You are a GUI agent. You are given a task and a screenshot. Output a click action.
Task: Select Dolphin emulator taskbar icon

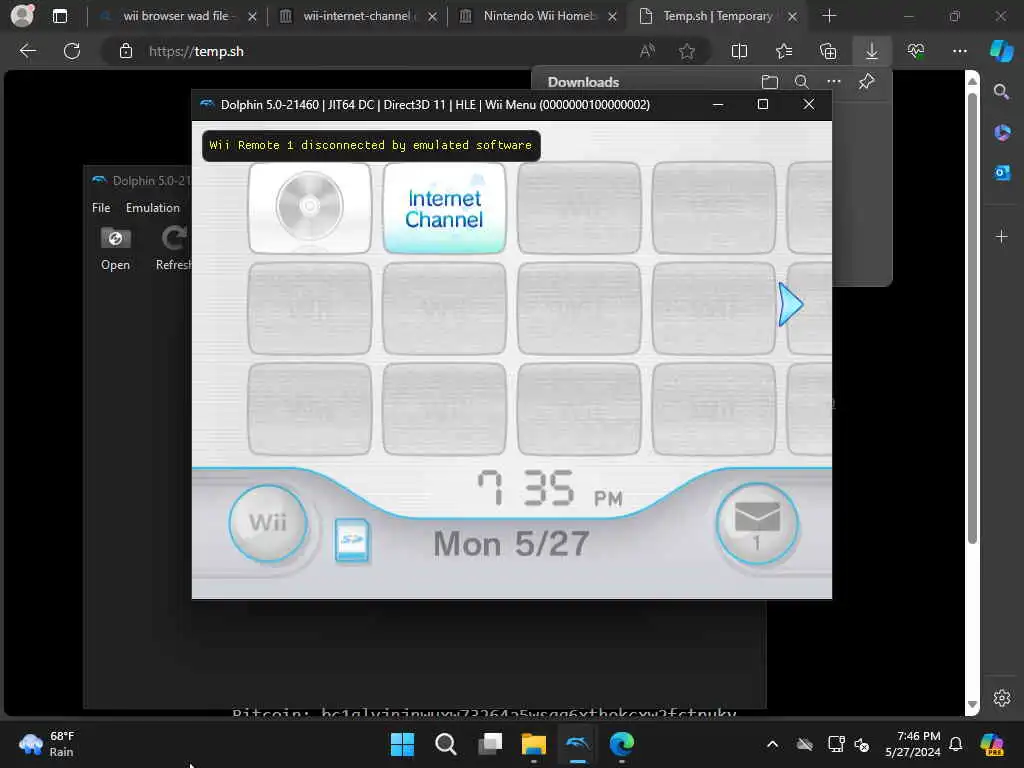pyautogui.click(x=577, y=744)
